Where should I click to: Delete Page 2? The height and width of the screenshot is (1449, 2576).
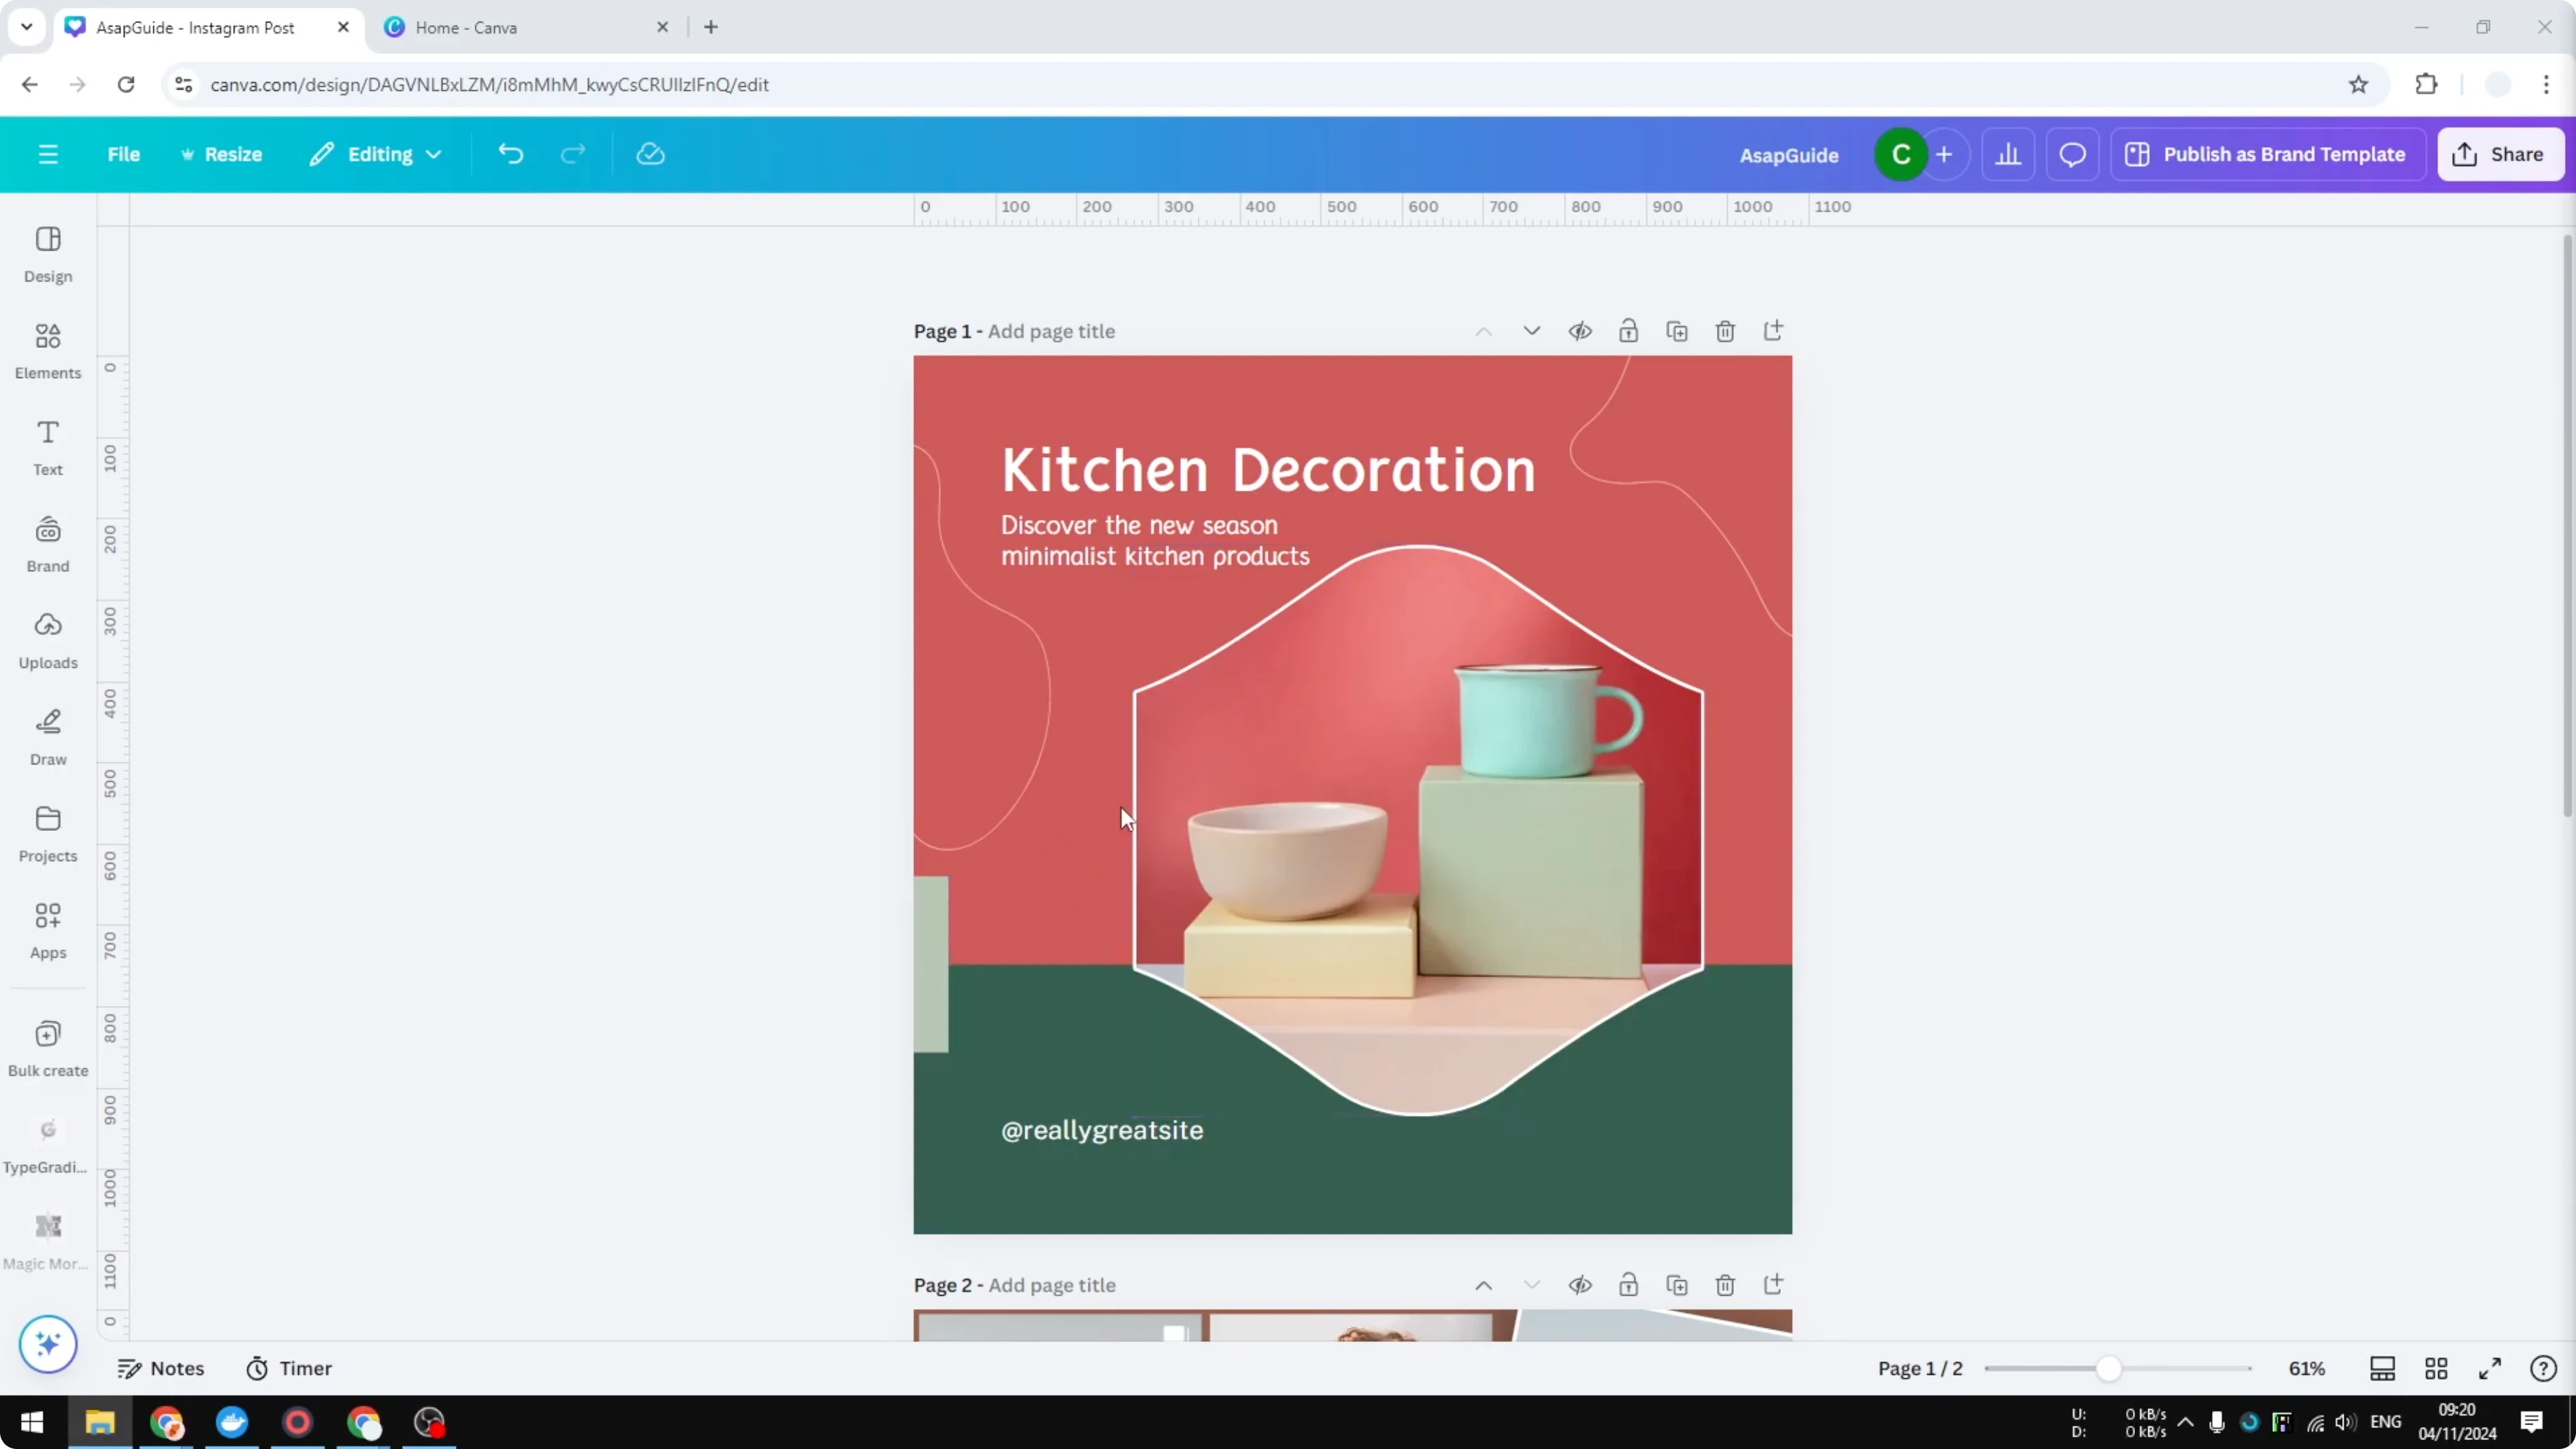click(x=1725, y=1285)
